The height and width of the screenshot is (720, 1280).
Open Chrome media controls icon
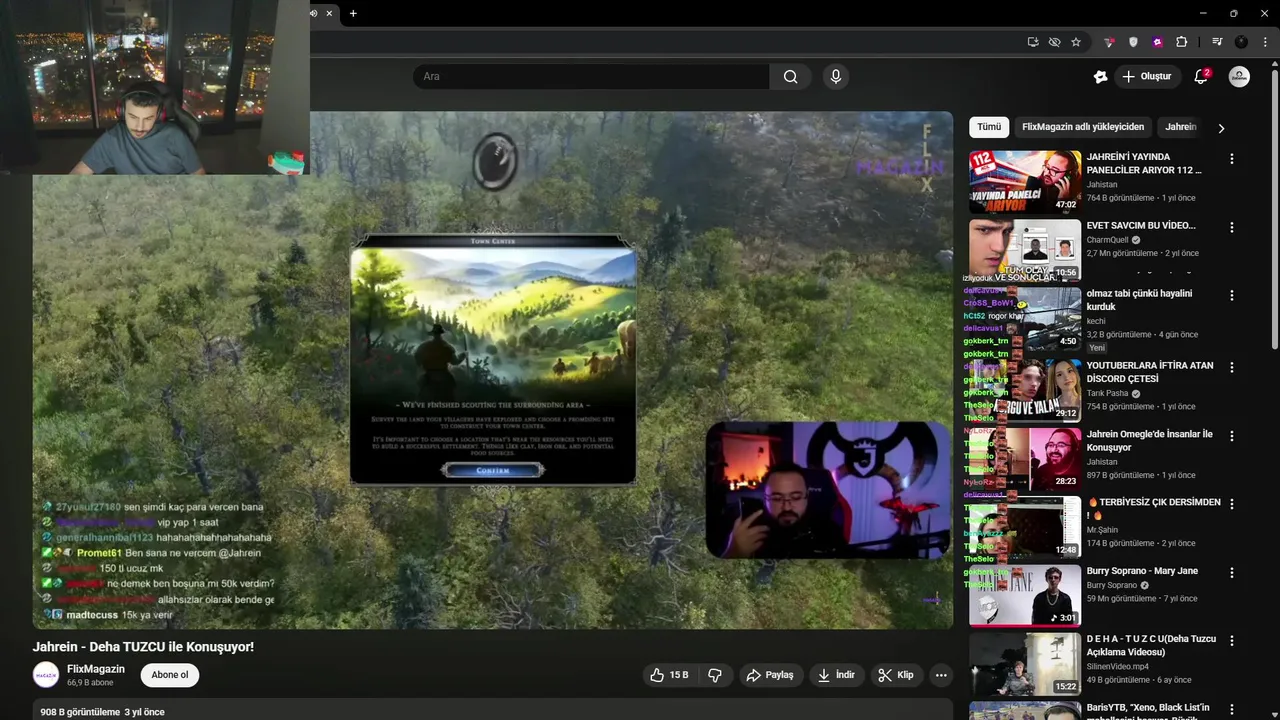(1217, 42)
